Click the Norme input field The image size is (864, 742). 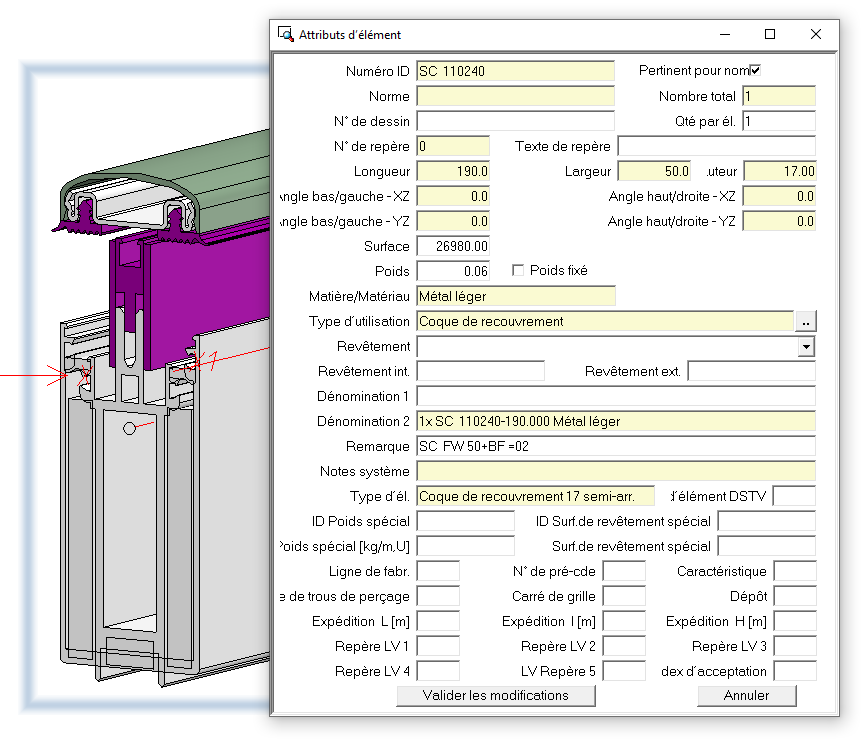tap(515, 97)
